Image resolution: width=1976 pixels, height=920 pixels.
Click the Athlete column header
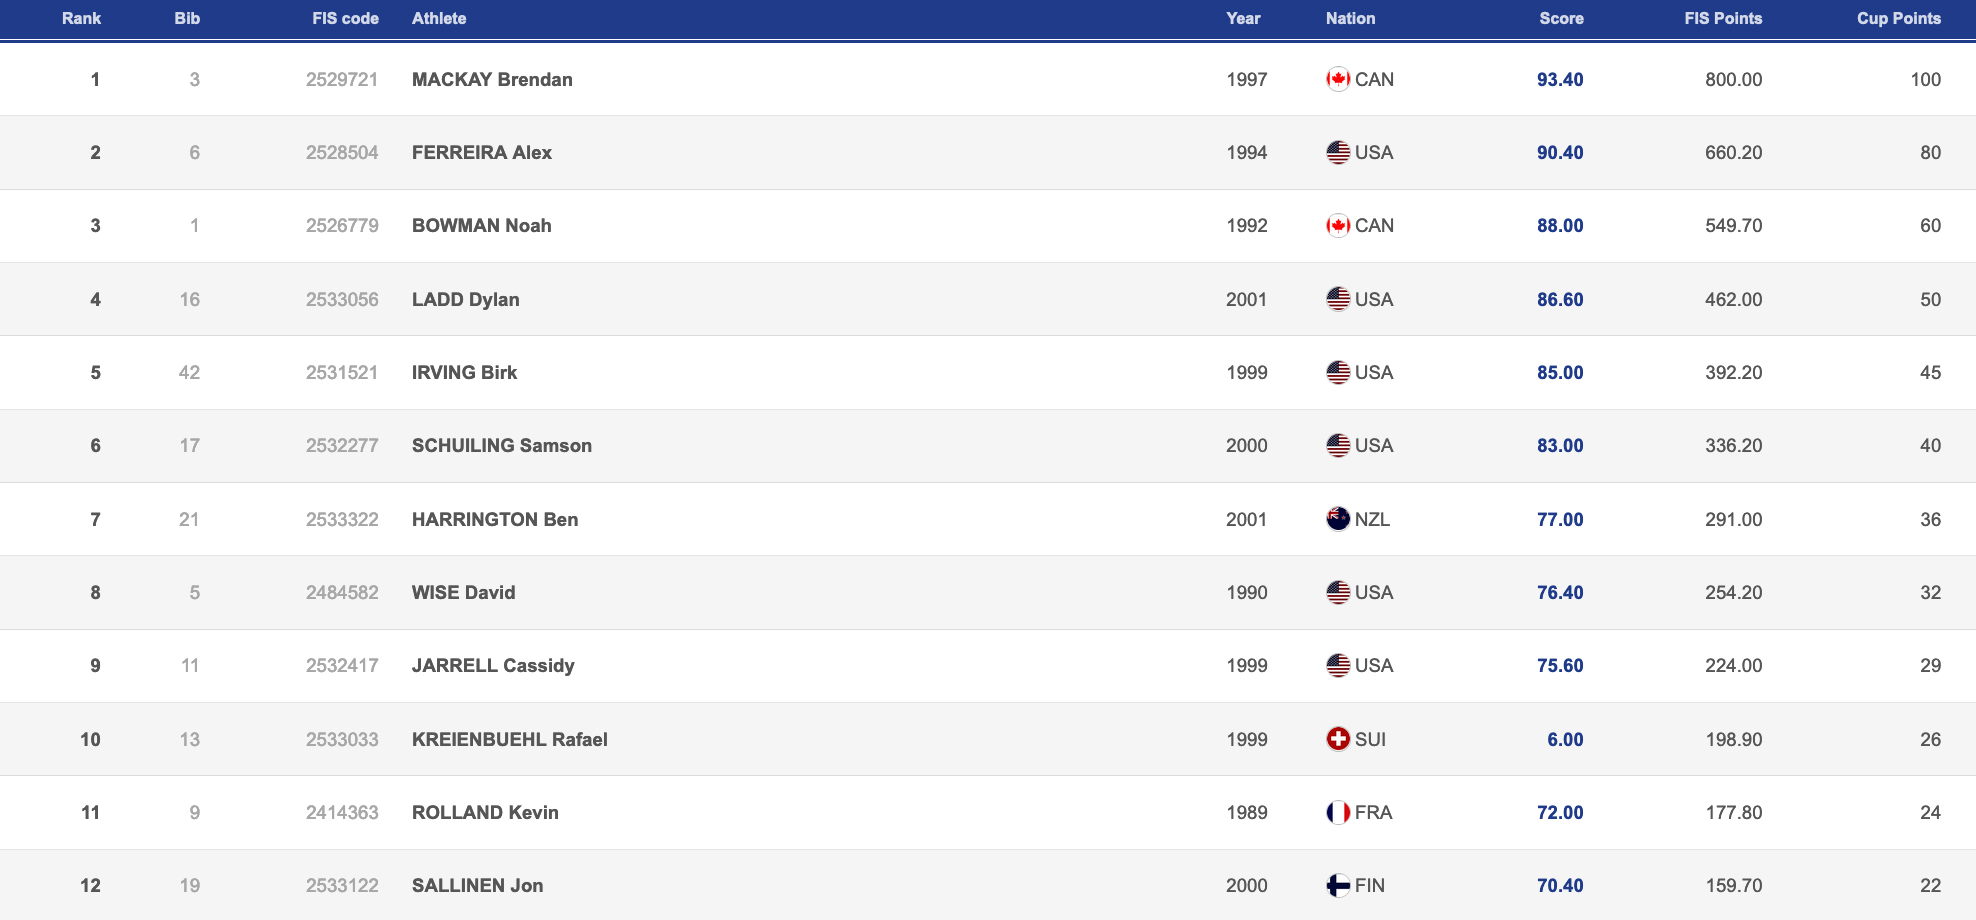coord(439,18)
